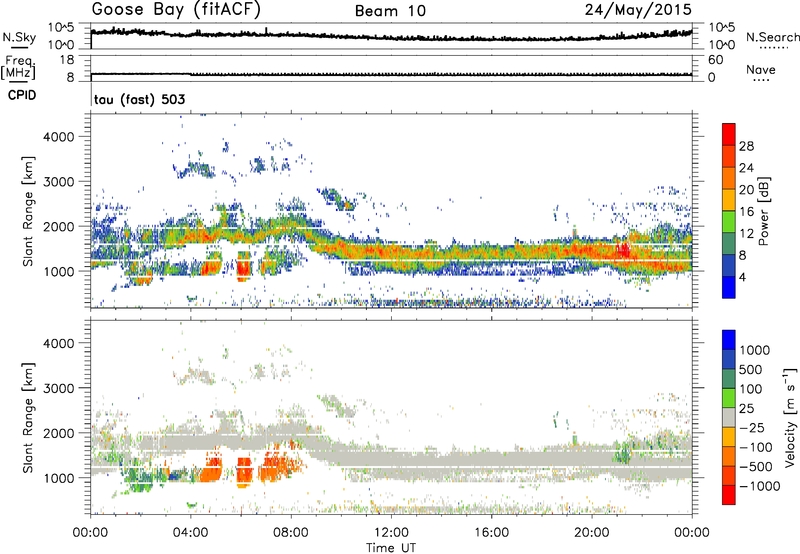
Task: Click the 'Slant Range [km]' label of the velocity panel
Action: click(28, 417)
